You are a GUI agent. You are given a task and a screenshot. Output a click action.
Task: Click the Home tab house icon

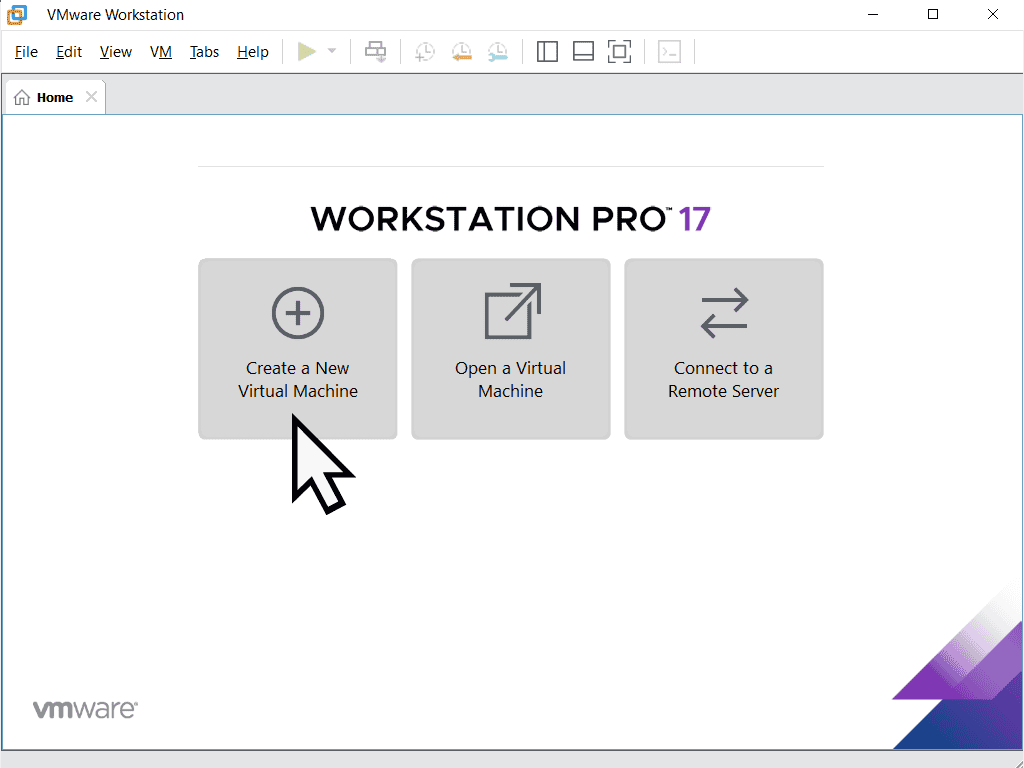click(x=22, y=97)
